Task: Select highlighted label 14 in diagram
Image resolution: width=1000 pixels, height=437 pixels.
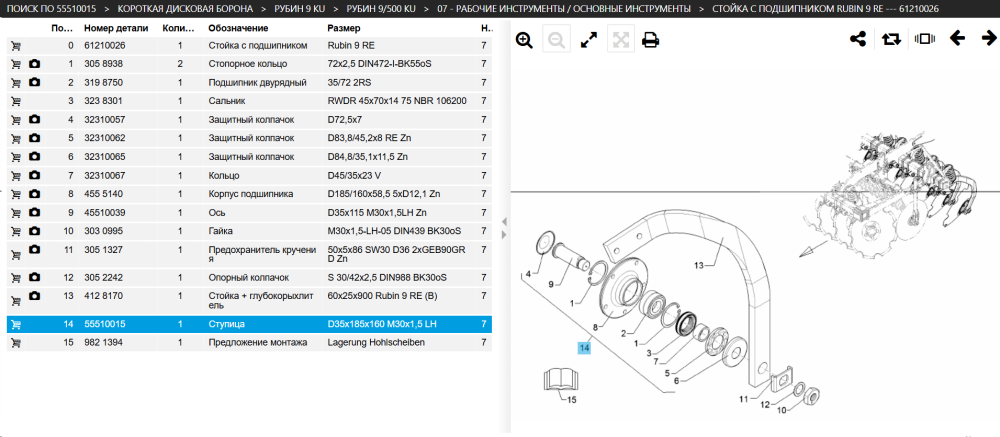Action: point(584,348)
